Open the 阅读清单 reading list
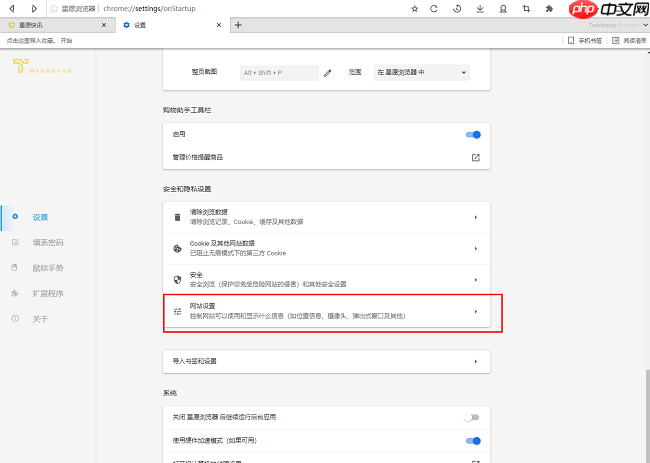 click(x=629, y=41)
